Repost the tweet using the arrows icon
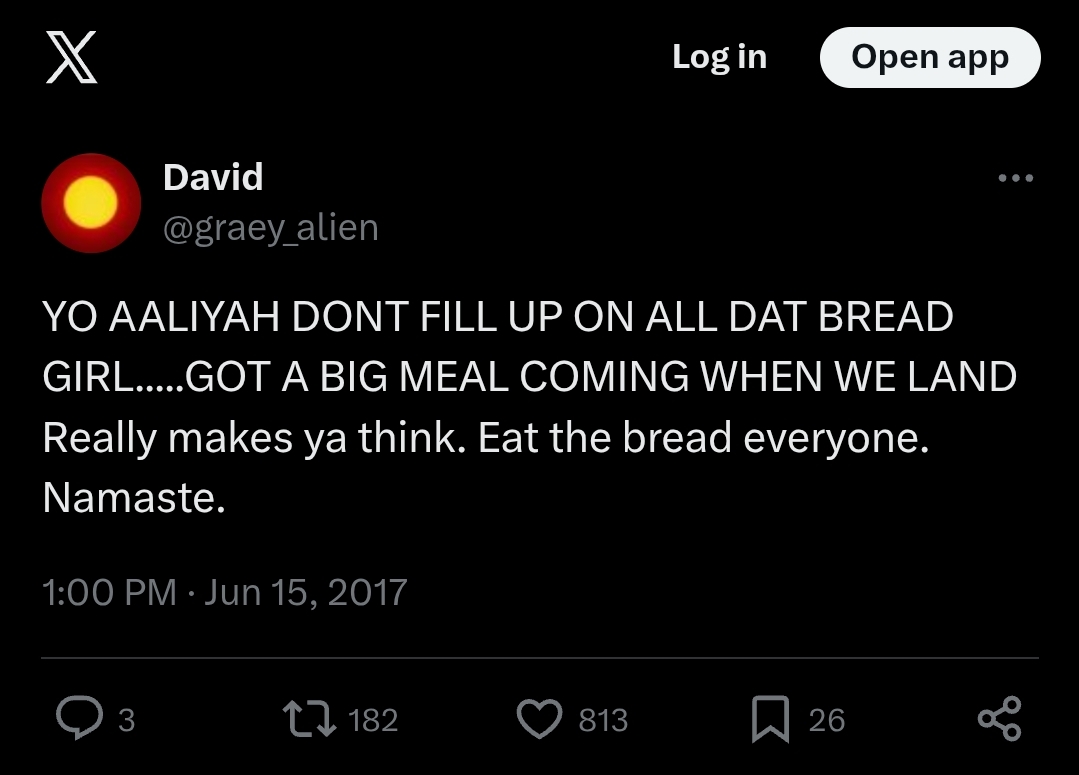The height and width of the screenshot is (775, 1079). 310,719
